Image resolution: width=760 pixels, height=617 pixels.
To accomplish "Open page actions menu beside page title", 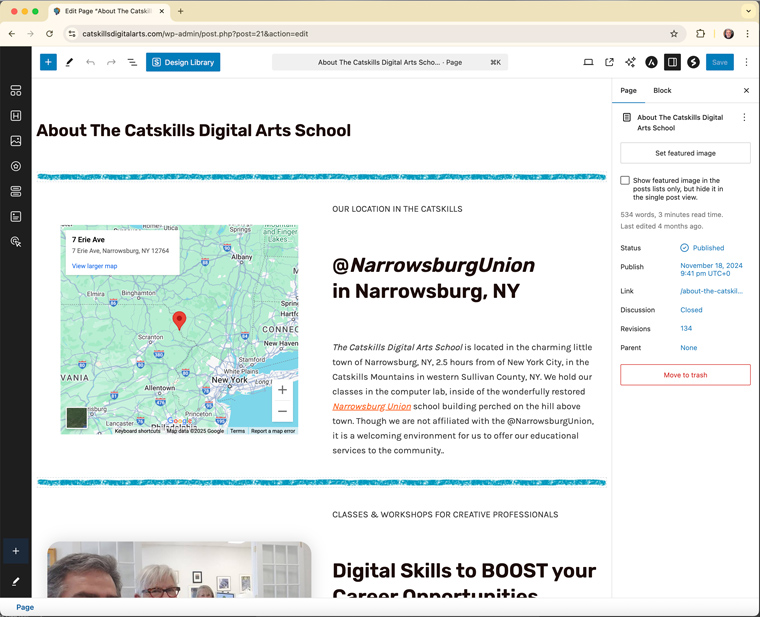I will [744, 117].
